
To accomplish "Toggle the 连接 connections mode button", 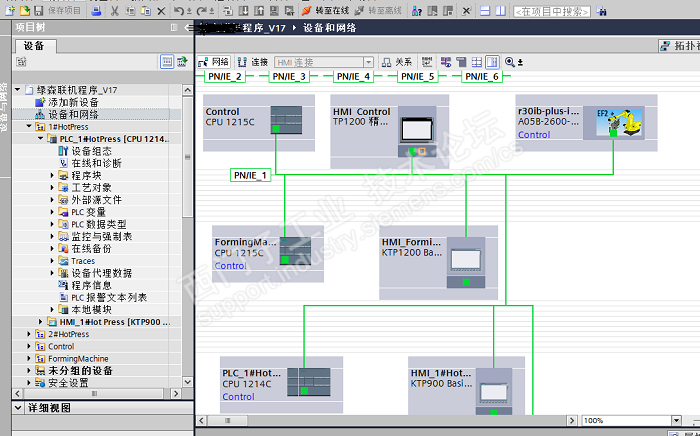I will 253,62.
